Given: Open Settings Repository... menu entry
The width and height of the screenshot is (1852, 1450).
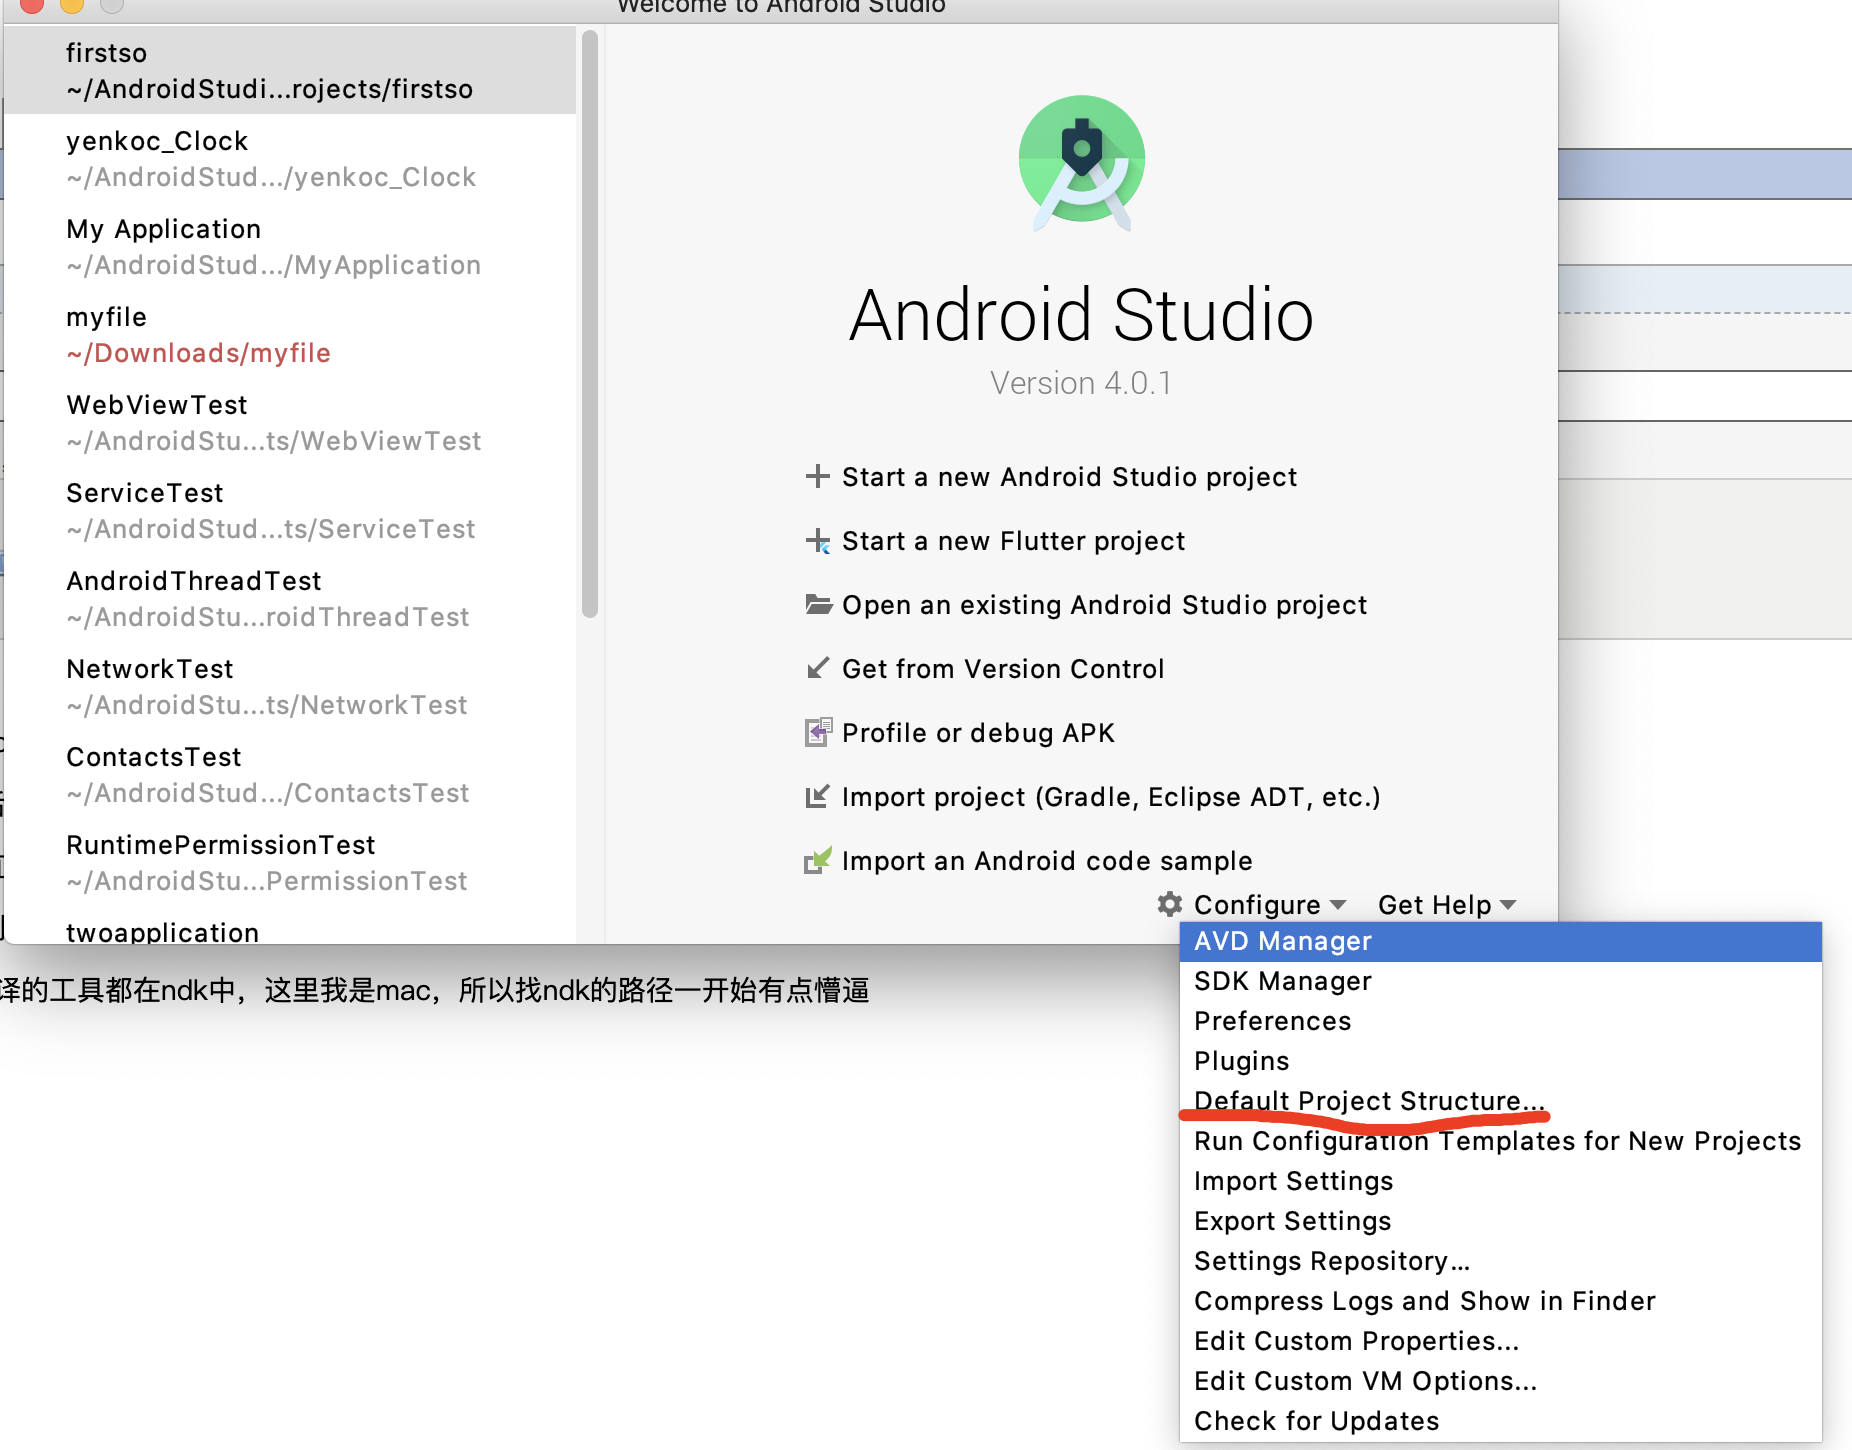Looking at the screenshot, I should (x=1500, y=1262).
